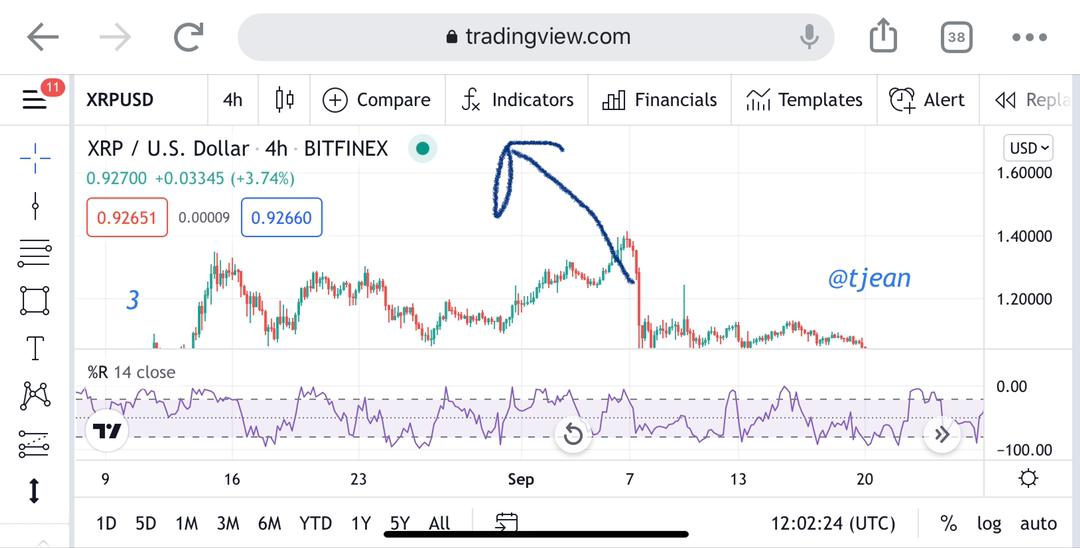The image size is (1080, 548).
Task: Click the browser address bar
Action: (536, 37)
